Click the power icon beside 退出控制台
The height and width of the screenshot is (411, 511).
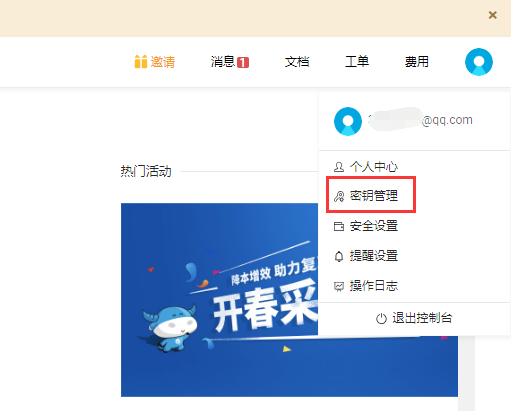381,318
